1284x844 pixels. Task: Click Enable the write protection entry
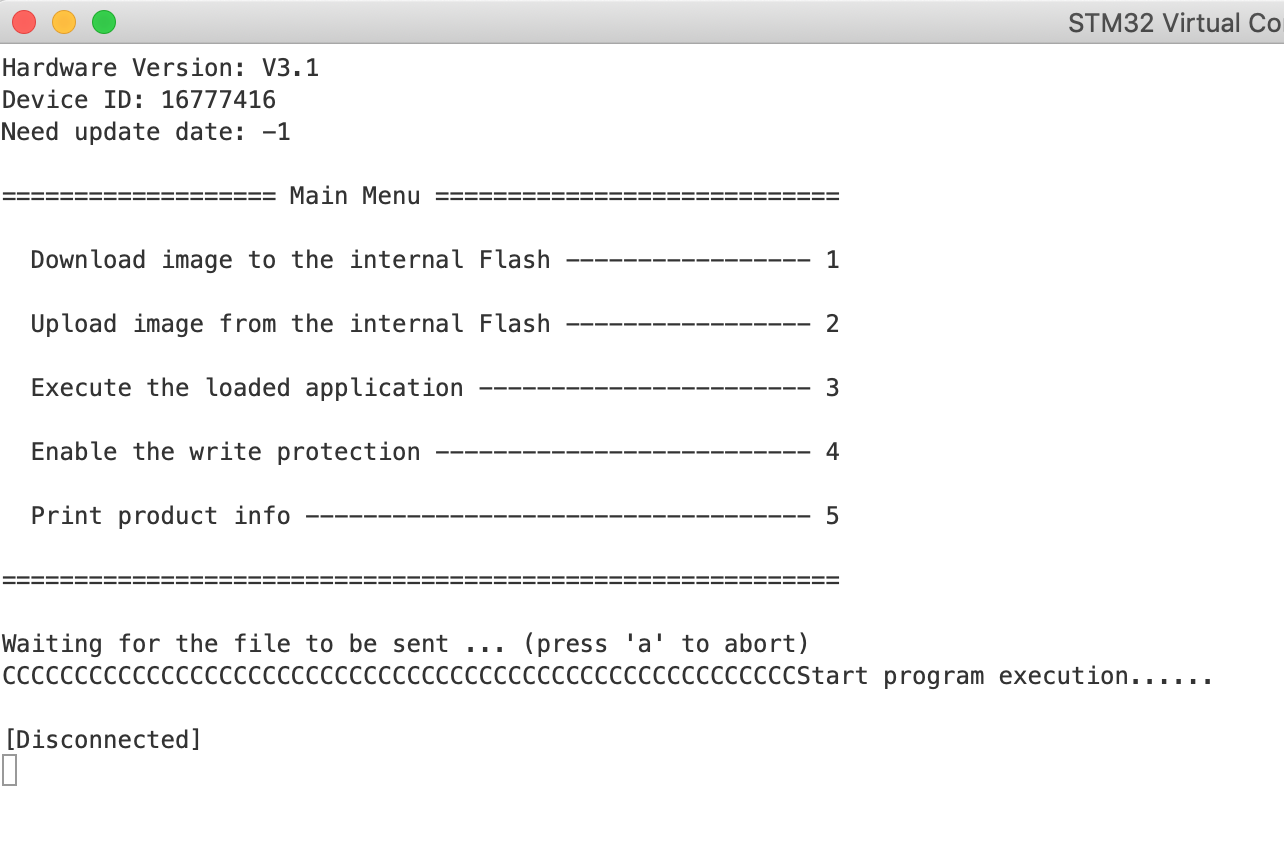point(225,452)
